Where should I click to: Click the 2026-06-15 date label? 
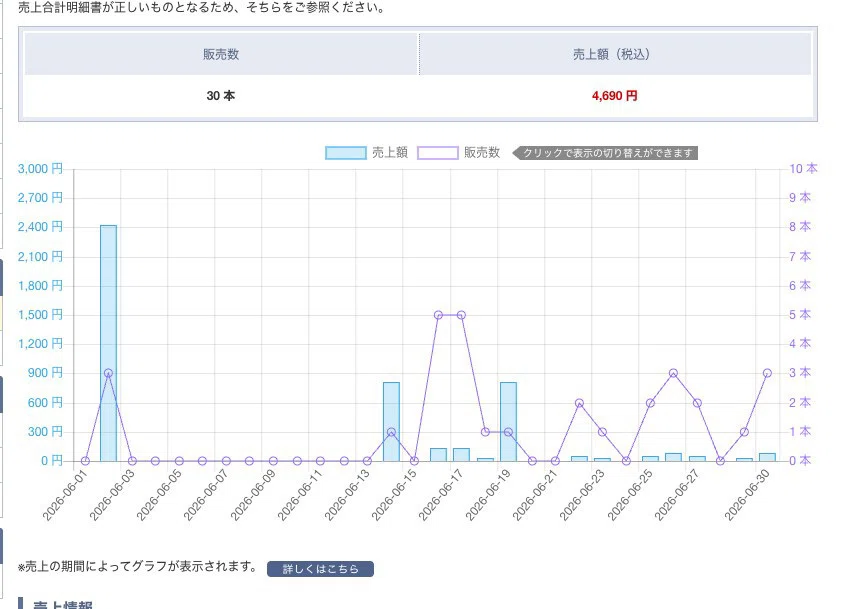[394, 494]
